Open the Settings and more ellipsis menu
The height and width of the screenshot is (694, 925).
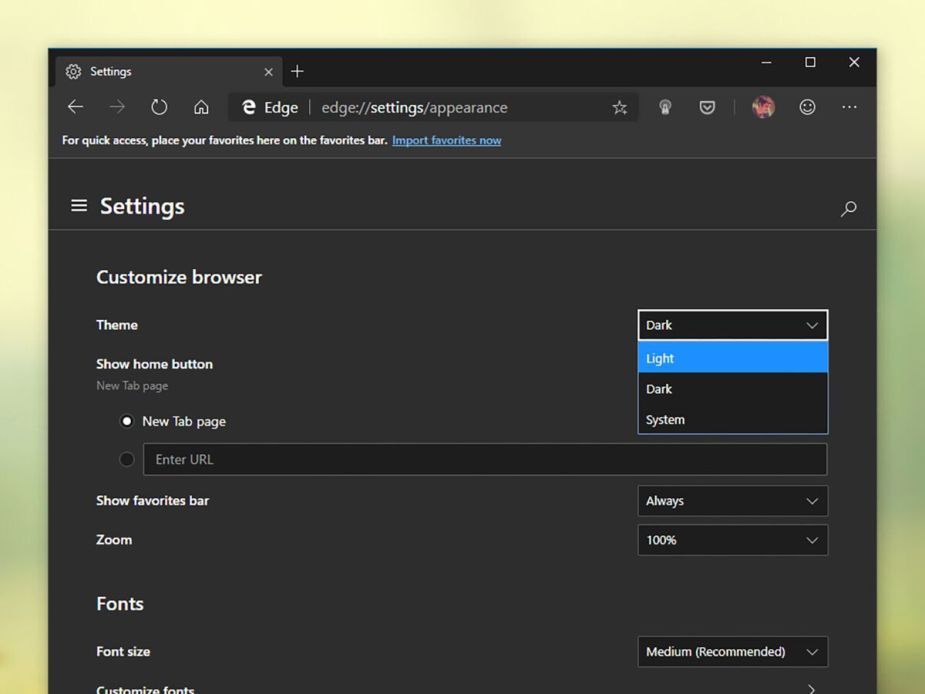pos(849,107)
